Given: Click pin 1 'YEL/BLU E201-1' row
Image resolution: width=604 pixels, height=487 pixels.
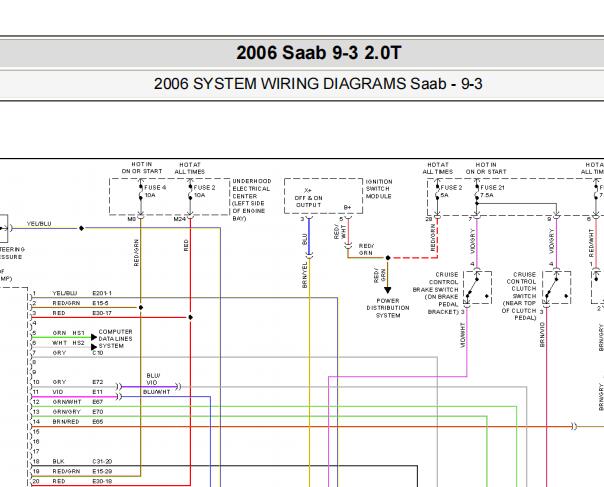Looking at the screenshot, I should [x=72, y=294].
